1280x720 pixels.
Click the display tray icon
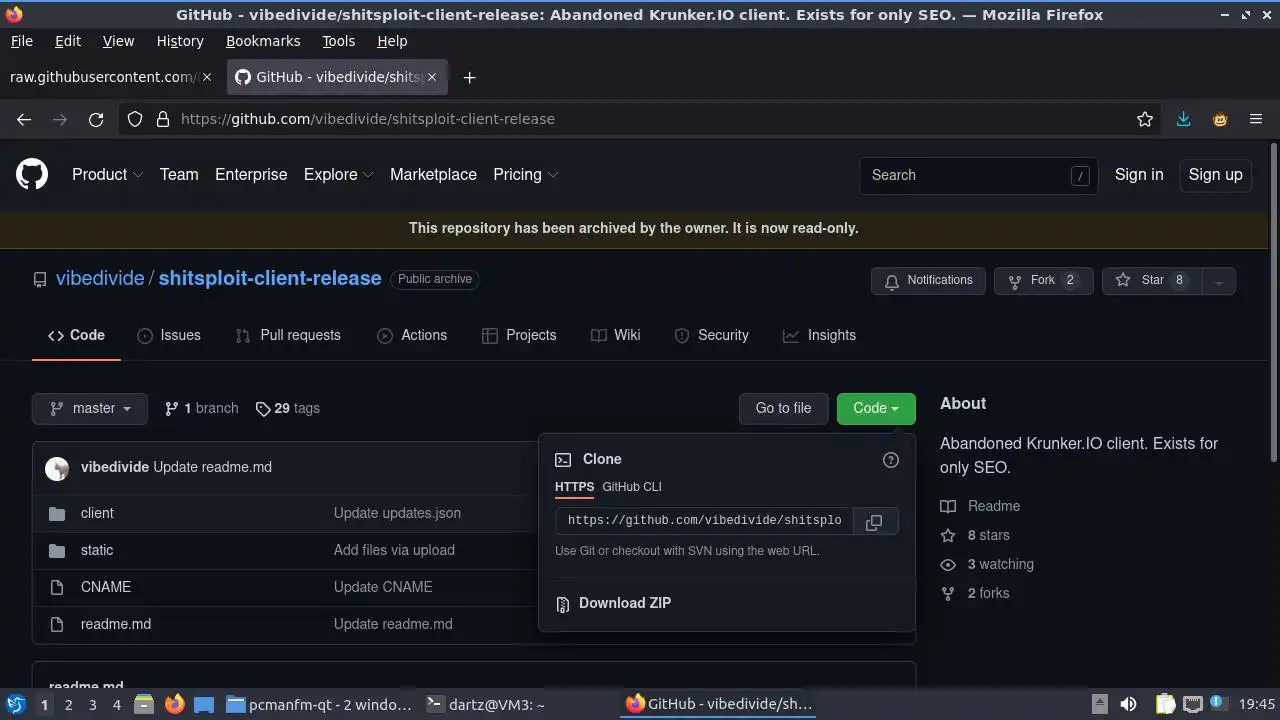point(1192,705)
